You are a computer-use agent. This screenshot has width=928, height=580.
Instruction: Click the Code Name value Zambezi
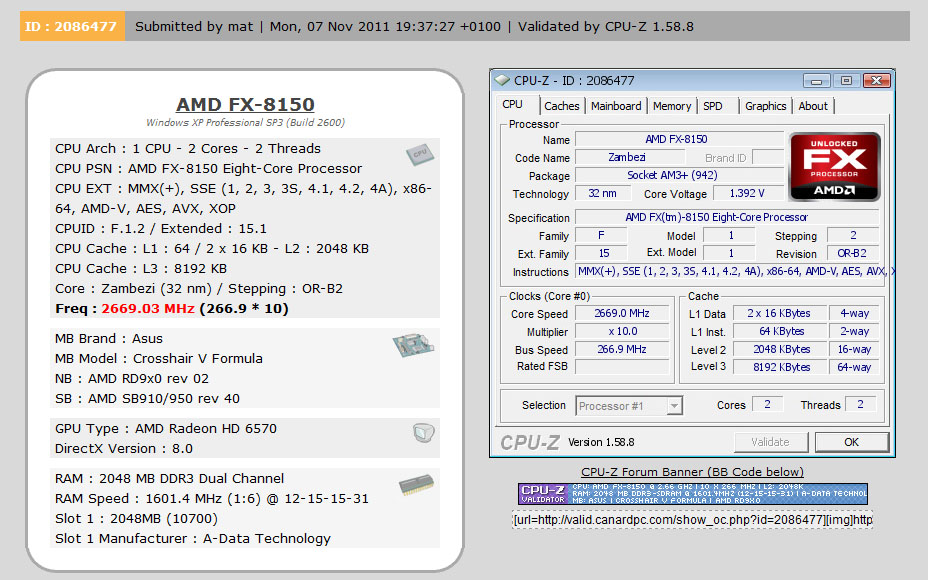click(x=630, y=157)
